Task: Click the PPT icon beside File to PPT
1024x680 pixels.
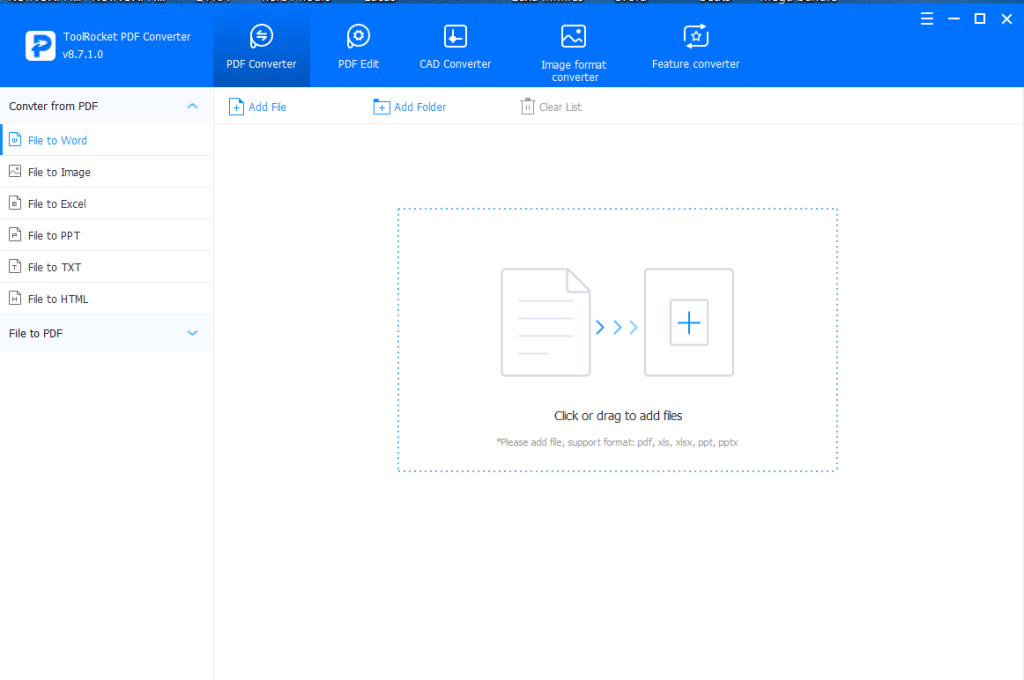Action: (15, 235)
